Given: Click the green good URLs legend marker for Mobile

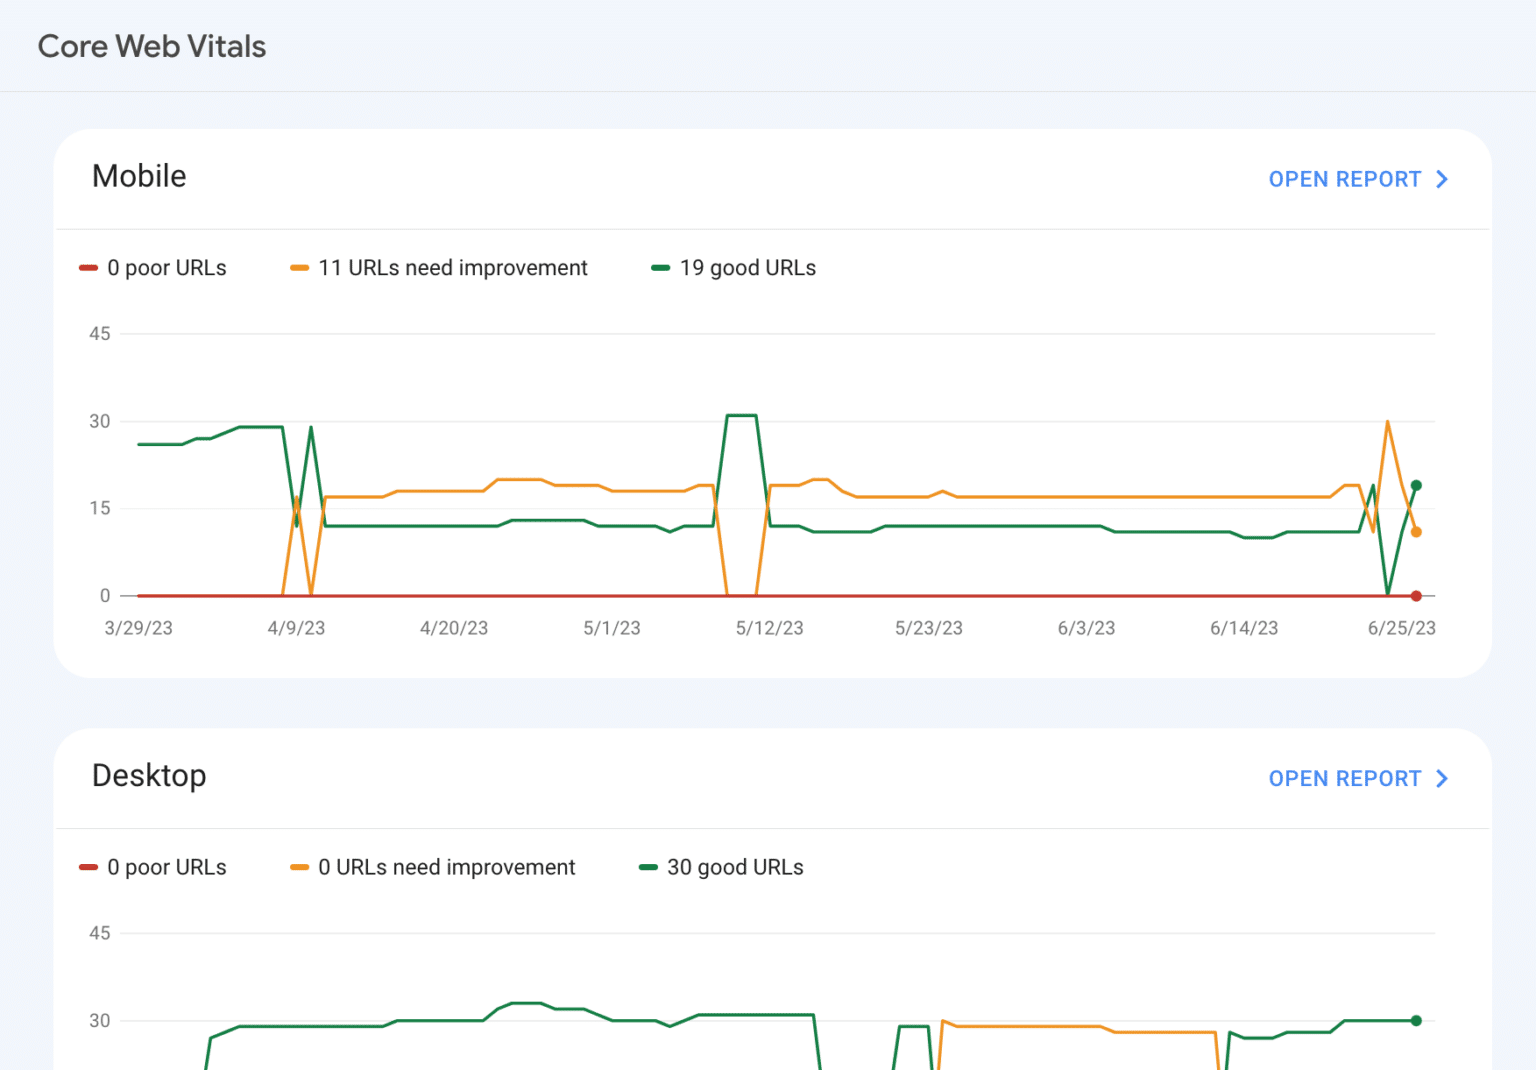Looking at the screenshot, I should pos(659,267).
